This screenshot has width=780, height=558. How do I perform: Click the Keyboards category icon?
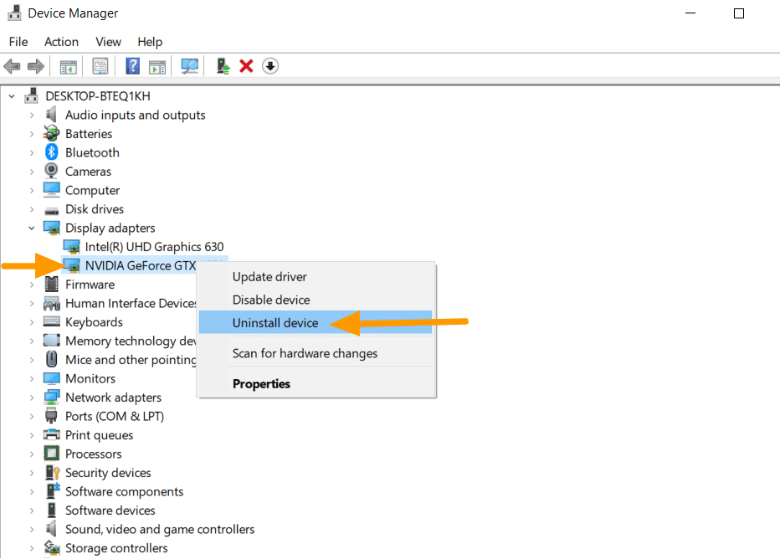click(51, 322)
